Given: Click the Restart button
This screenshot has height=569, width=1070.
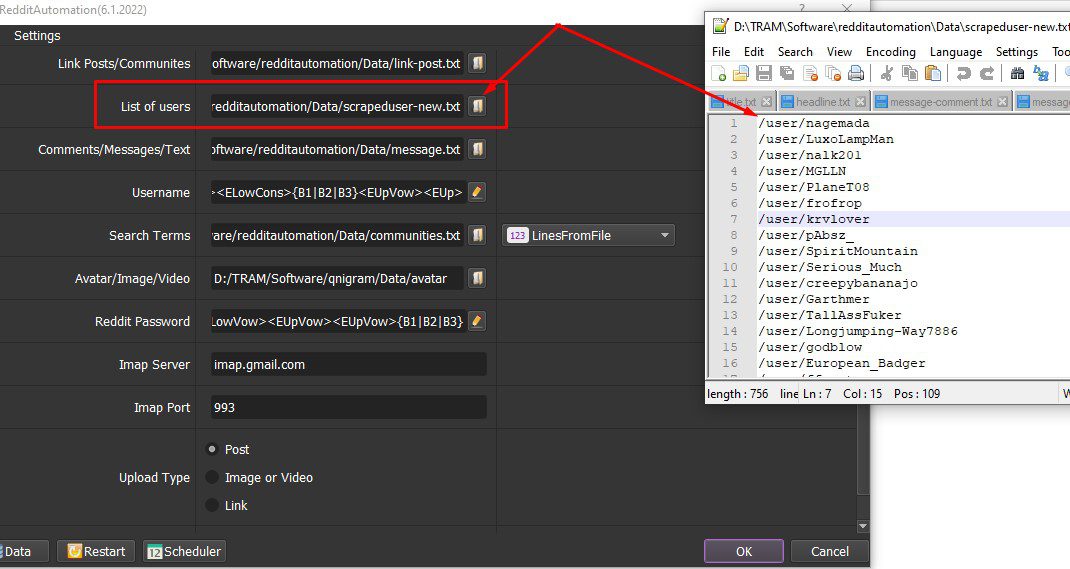Looking at the screenshot, I should pyautogui.click(x=96, y=551).
